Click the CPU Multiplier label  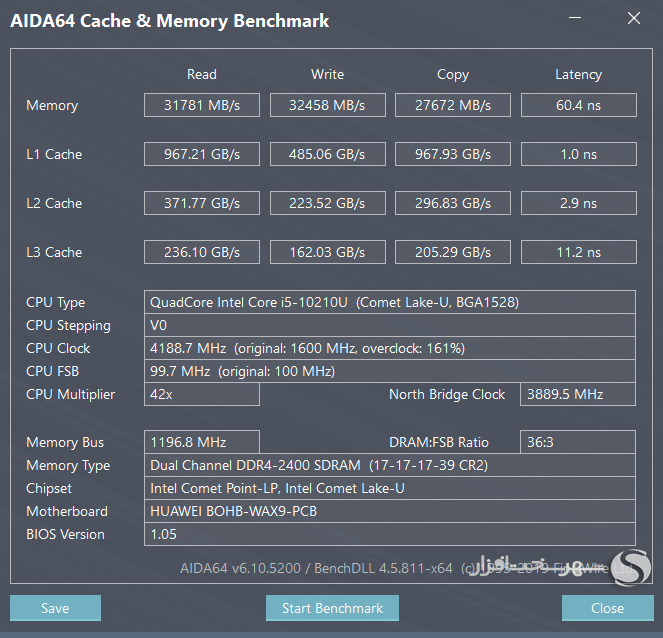click(x=70, y=394)
